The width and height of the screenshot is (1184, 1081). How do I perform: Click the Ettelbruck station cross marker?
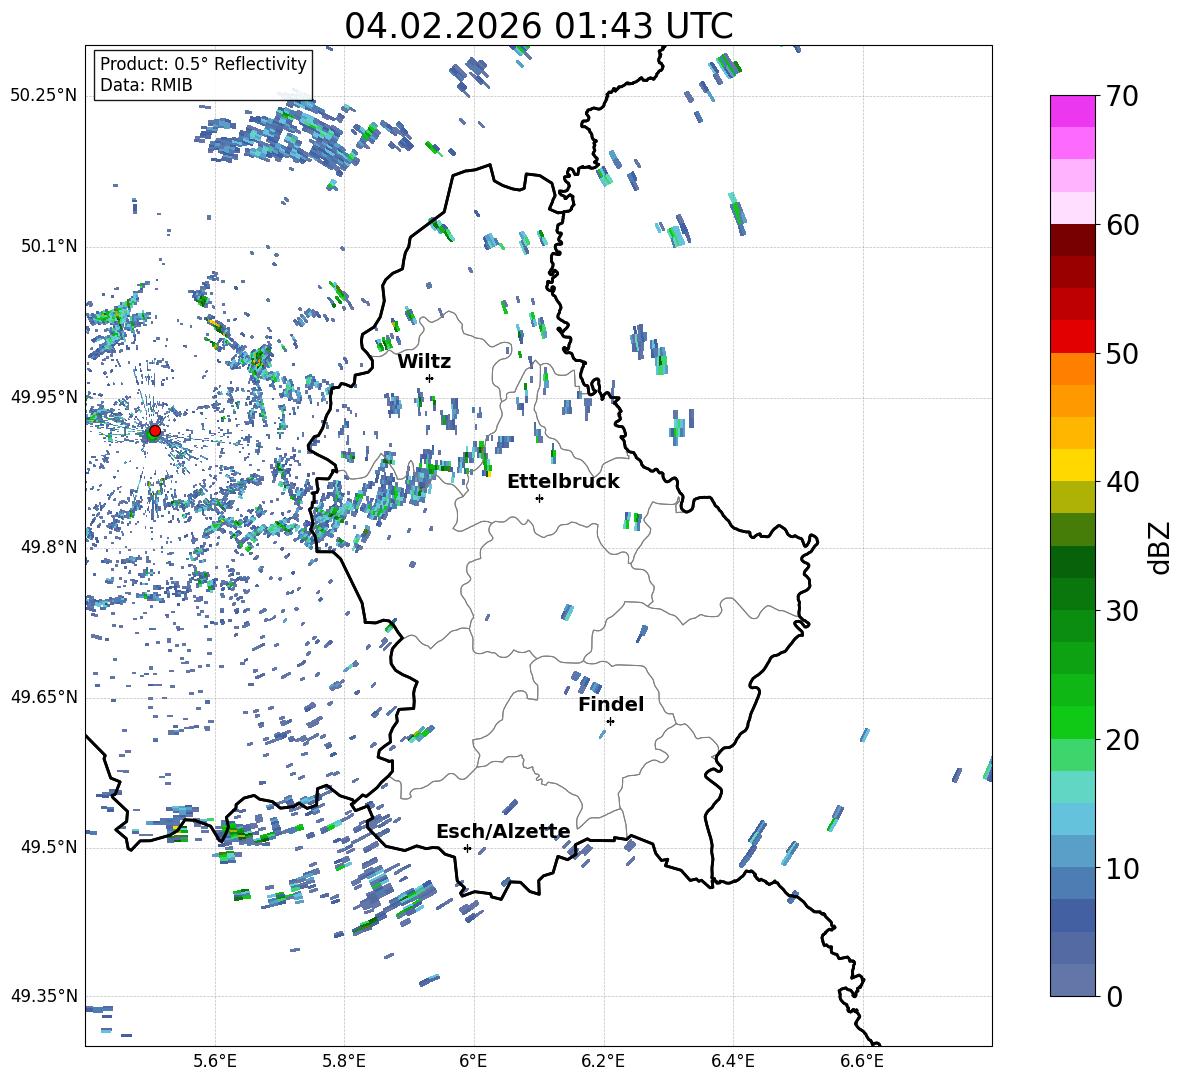(x=539, y=498)
